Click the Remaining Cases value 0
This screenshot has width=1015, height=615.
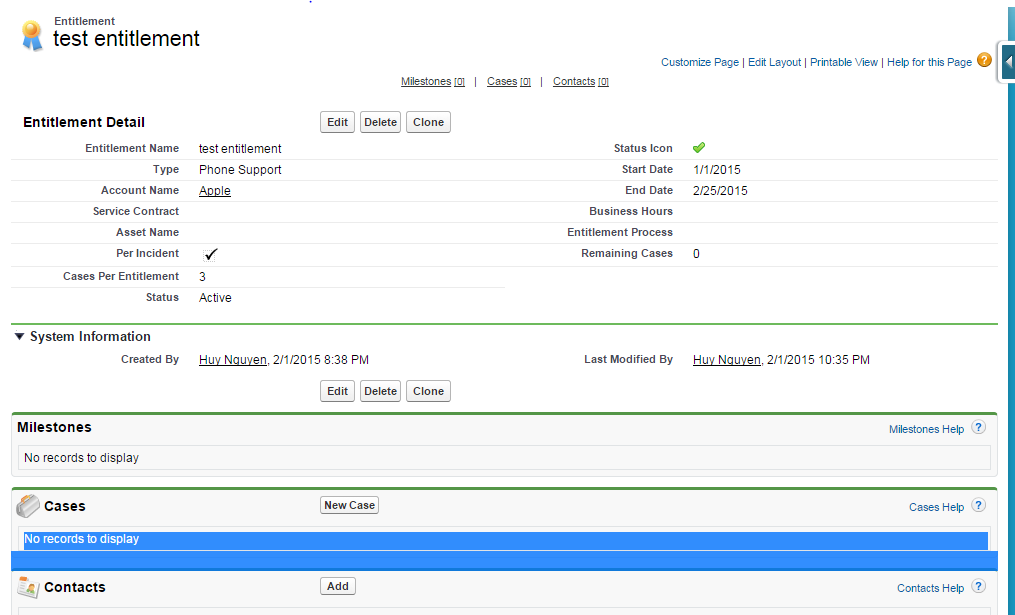click(x=696, y=254)
